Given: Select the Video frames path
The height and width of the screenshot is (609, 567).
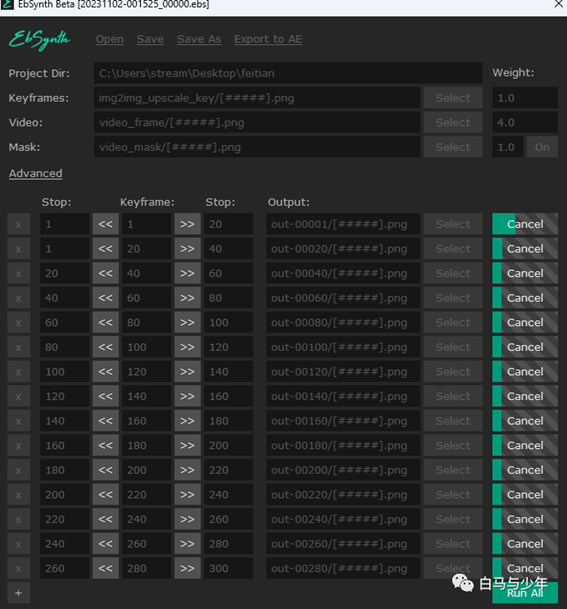Looking at the screenshot, I should tap(453, 122).
